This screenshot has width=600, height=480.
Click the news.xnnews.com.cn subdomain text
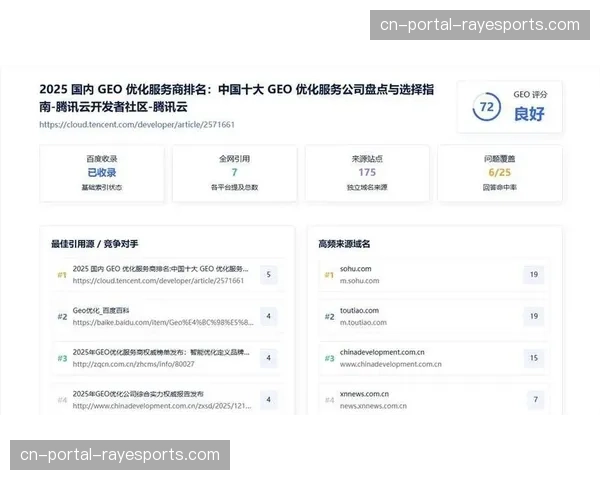tap(373, 406)
